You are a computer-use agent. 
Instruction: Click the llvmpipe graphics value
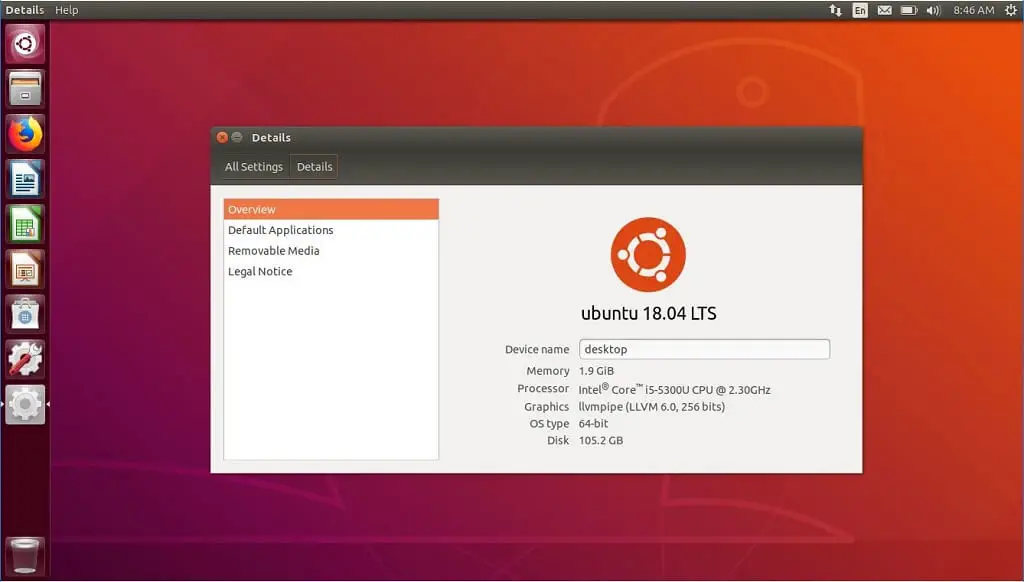pos(652,407)
